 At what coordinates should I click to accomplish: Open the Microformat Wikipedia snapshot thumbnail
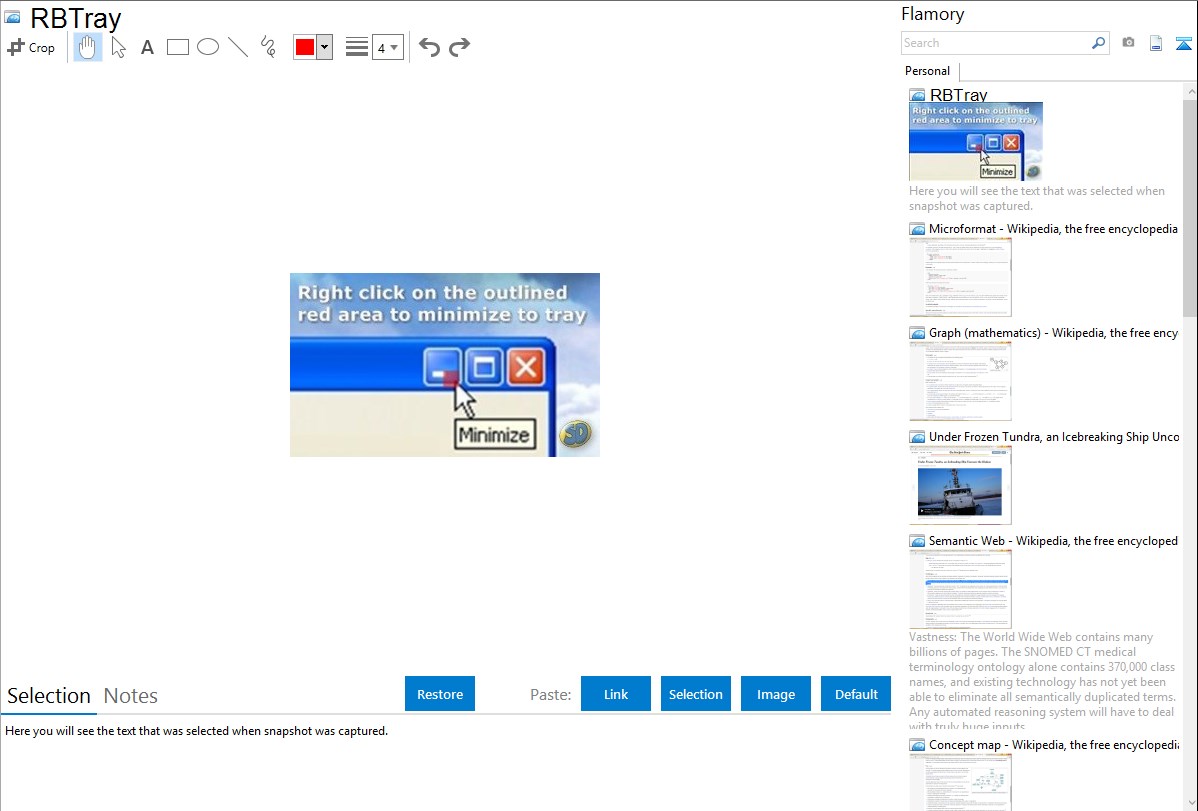[x=960, y=277]
